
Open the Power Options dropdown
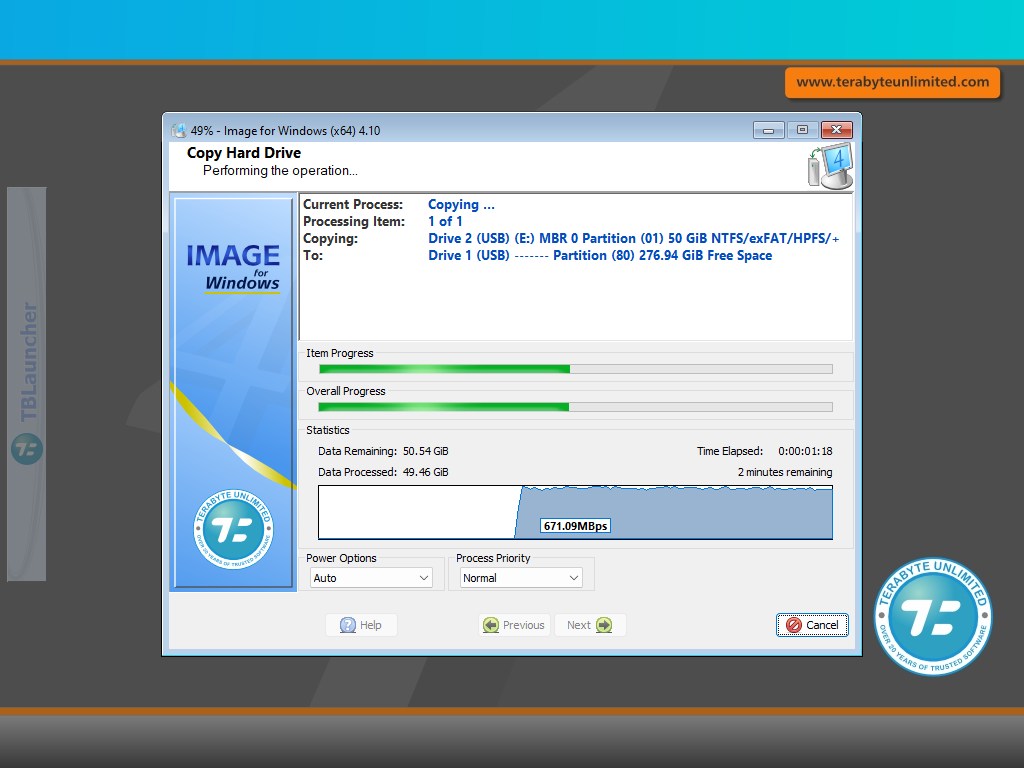coord(371,578)
